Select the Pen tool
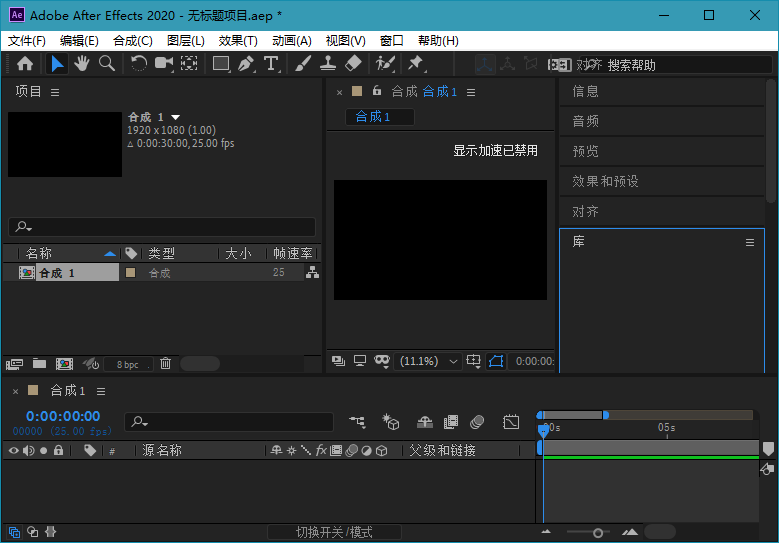779x543 pixels. click(x=246, y=64)
